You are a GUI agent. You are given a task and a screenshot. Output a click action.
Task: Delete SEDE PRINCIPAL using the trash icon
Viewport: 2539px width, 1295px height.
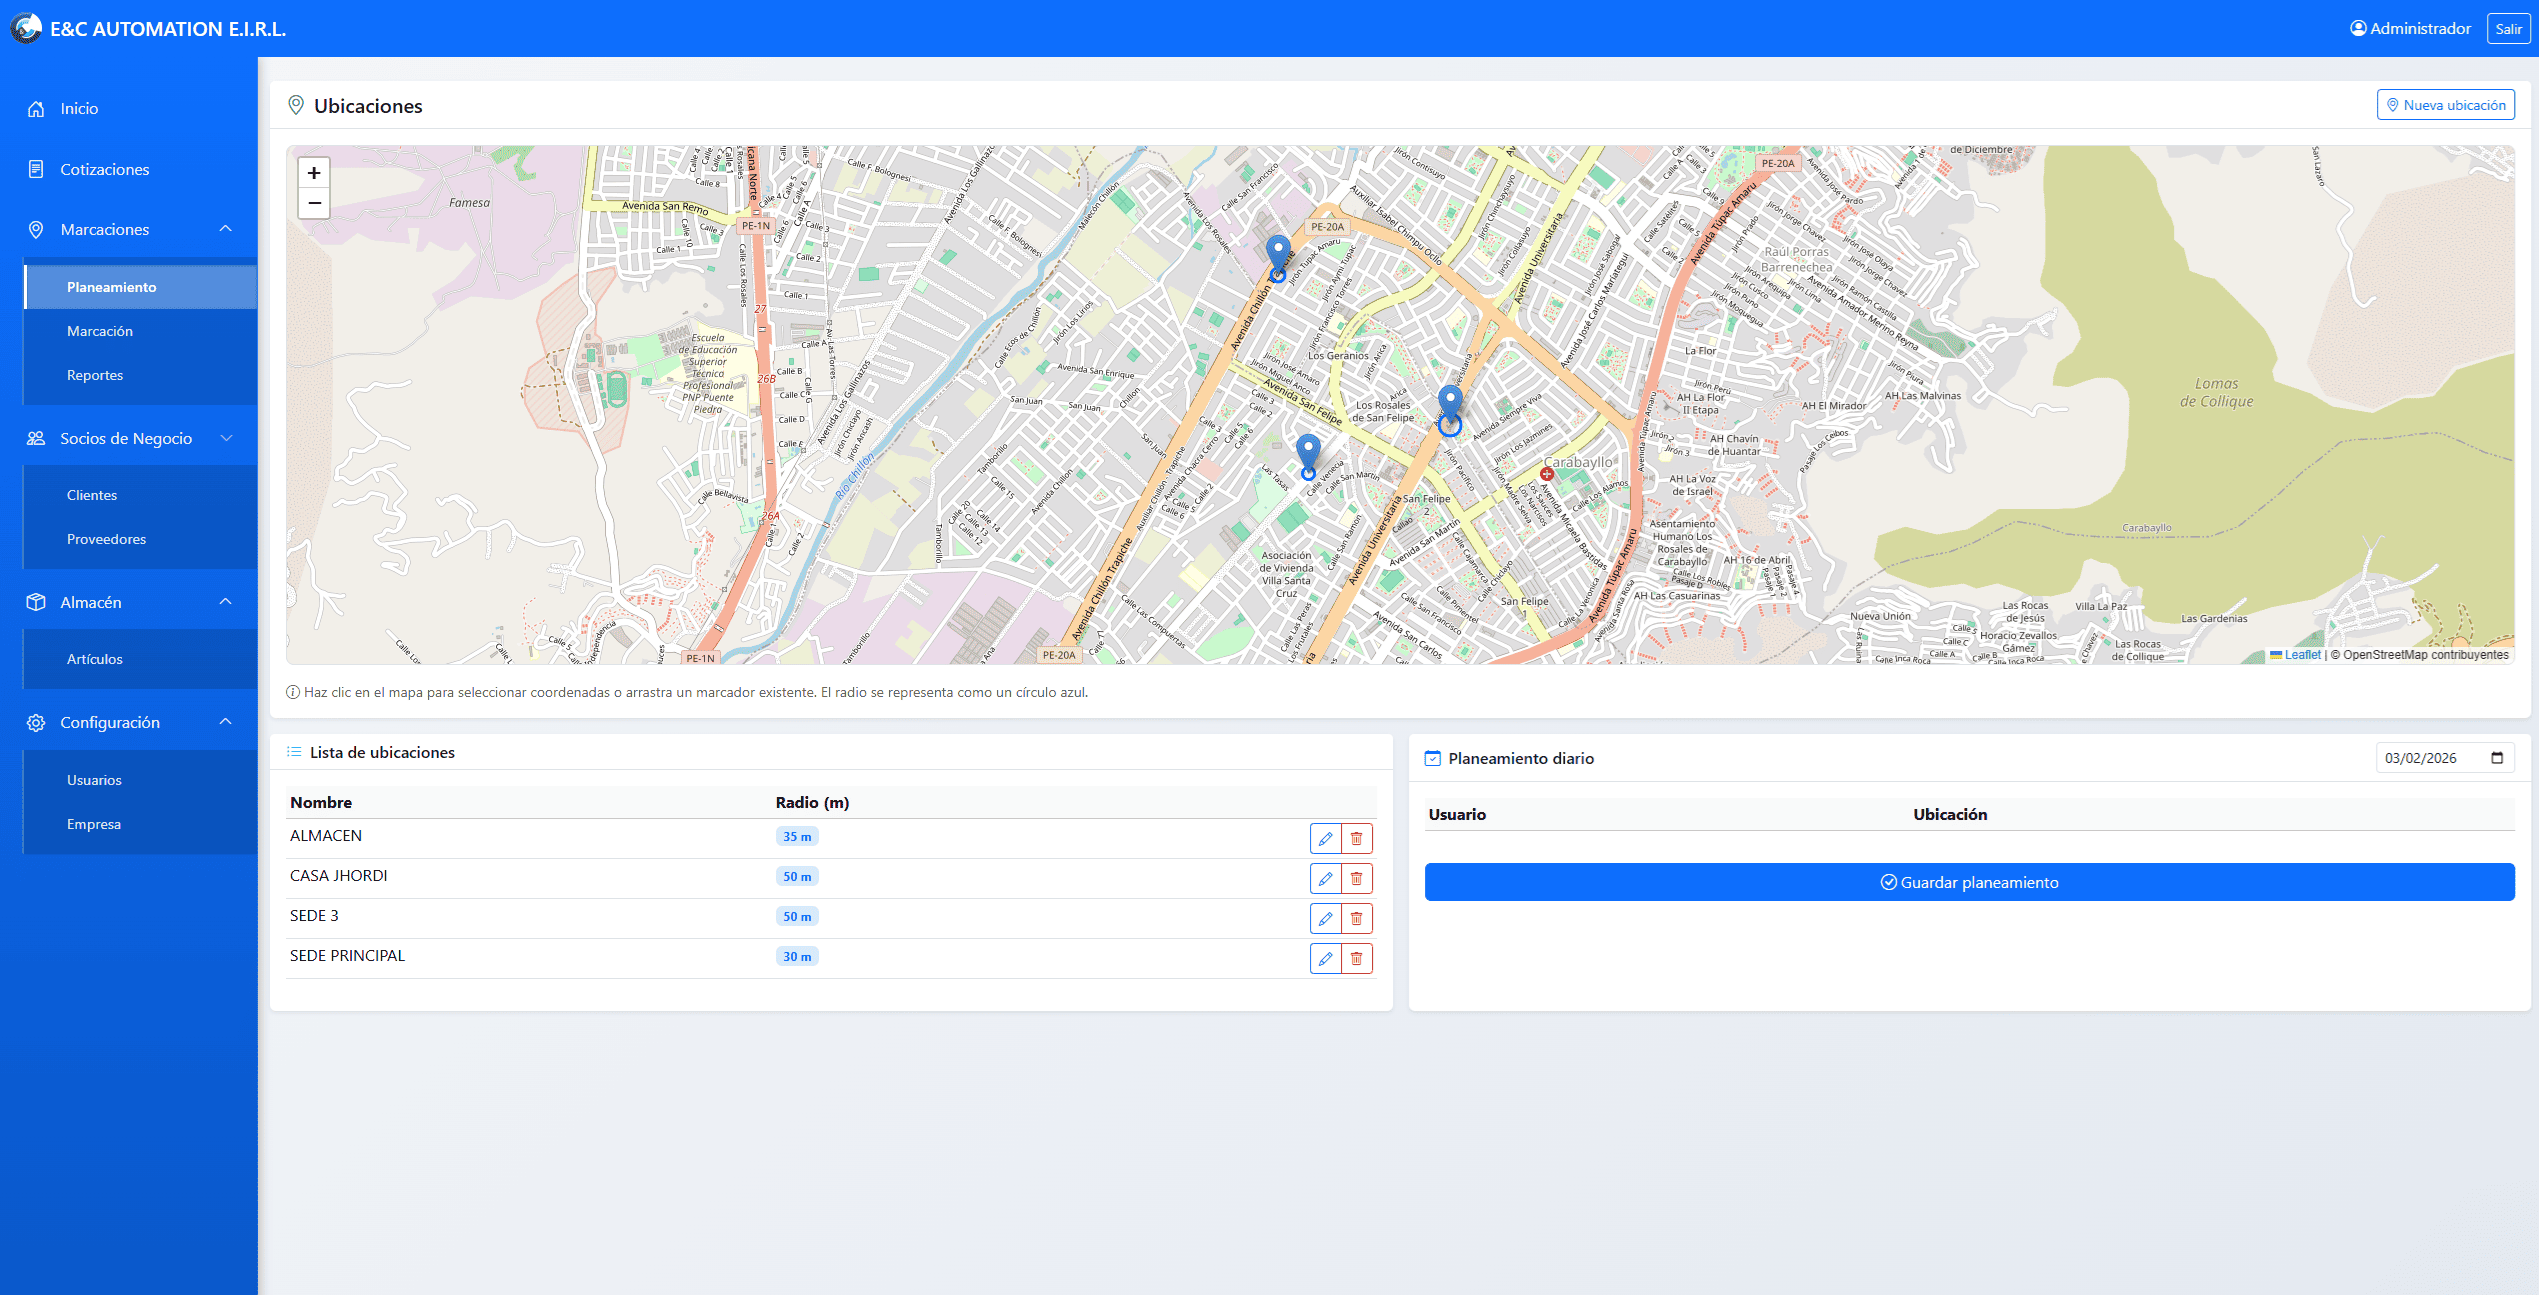point(1356,958)
